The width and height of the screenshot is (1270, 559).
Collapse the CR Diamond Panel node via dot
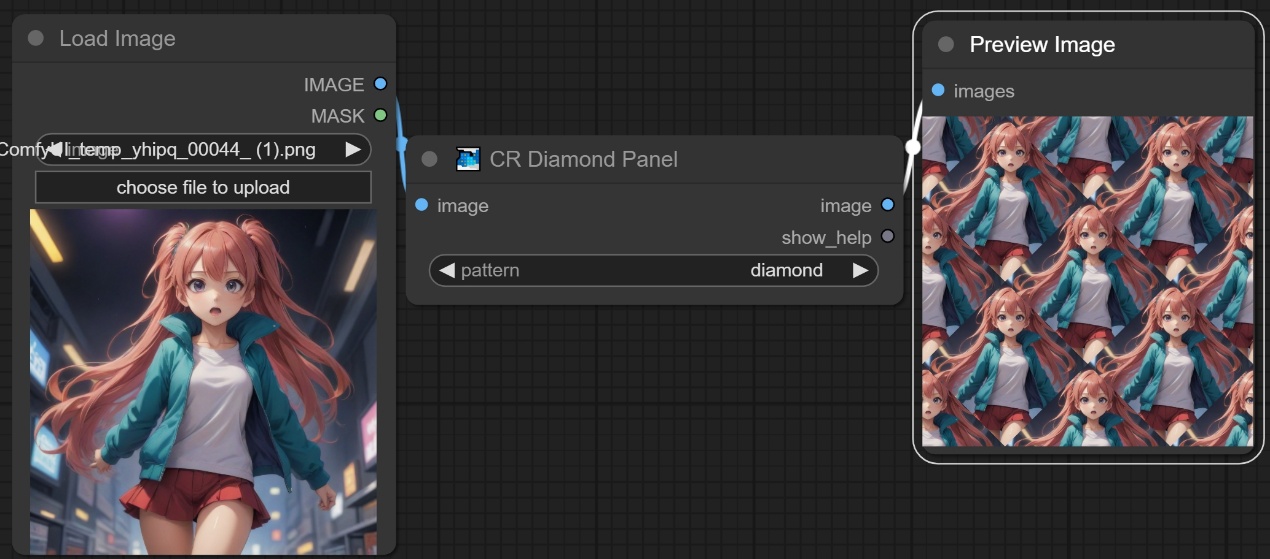click(x=430, y=159)
